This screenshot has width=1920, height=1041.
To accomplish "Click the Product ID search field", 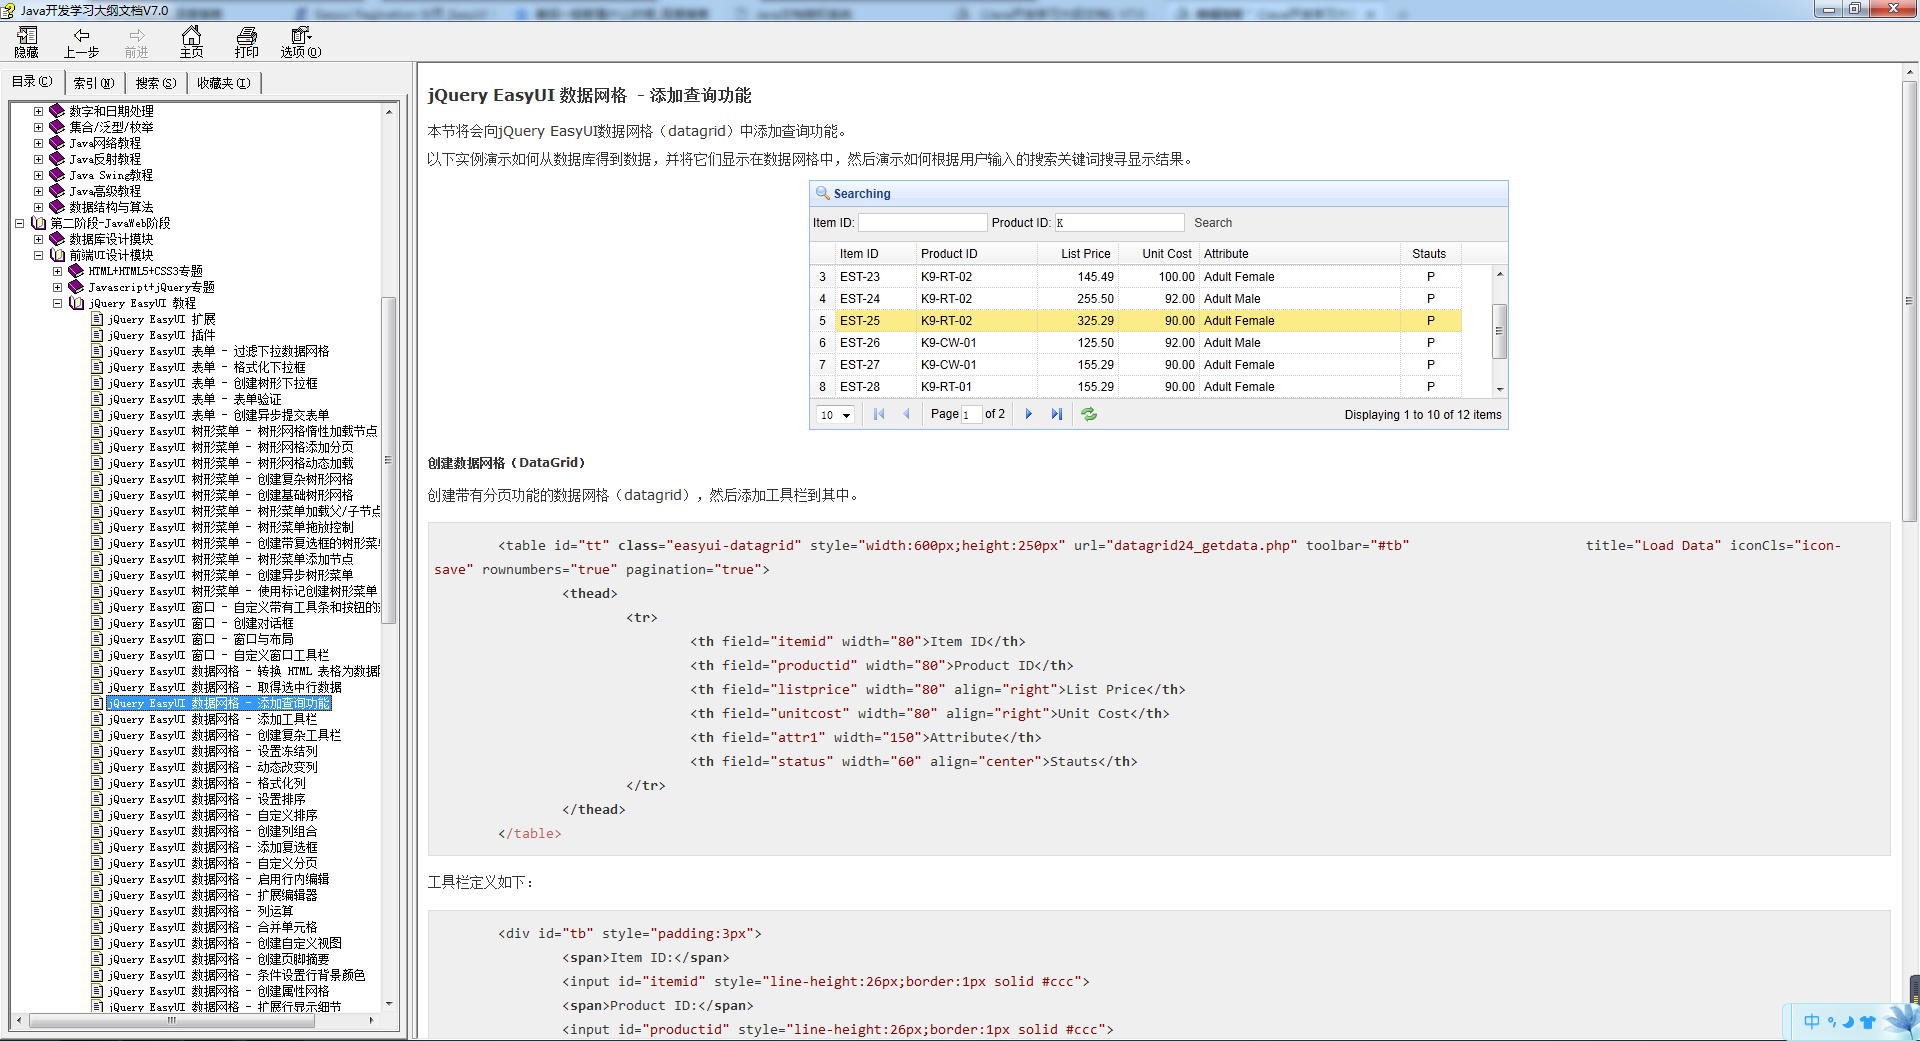I will 1119,223.
